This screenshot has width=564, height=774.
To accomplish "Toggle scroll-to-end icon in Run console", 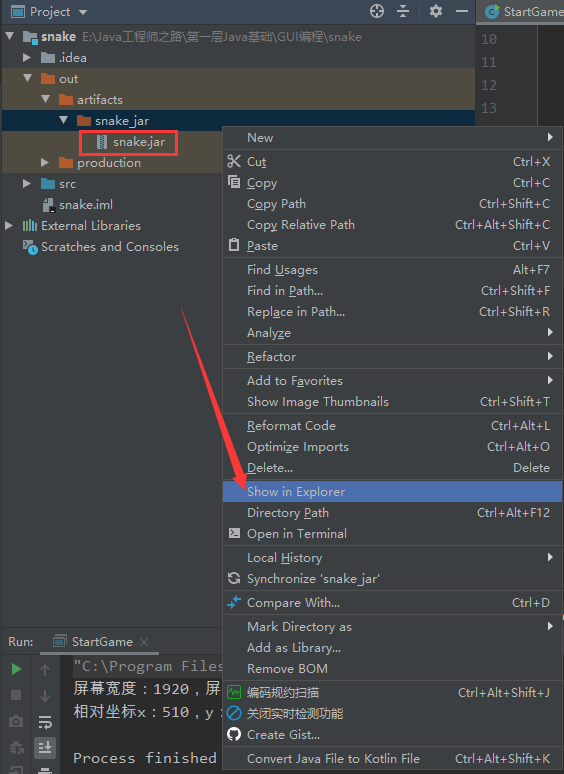I will 45,747.
